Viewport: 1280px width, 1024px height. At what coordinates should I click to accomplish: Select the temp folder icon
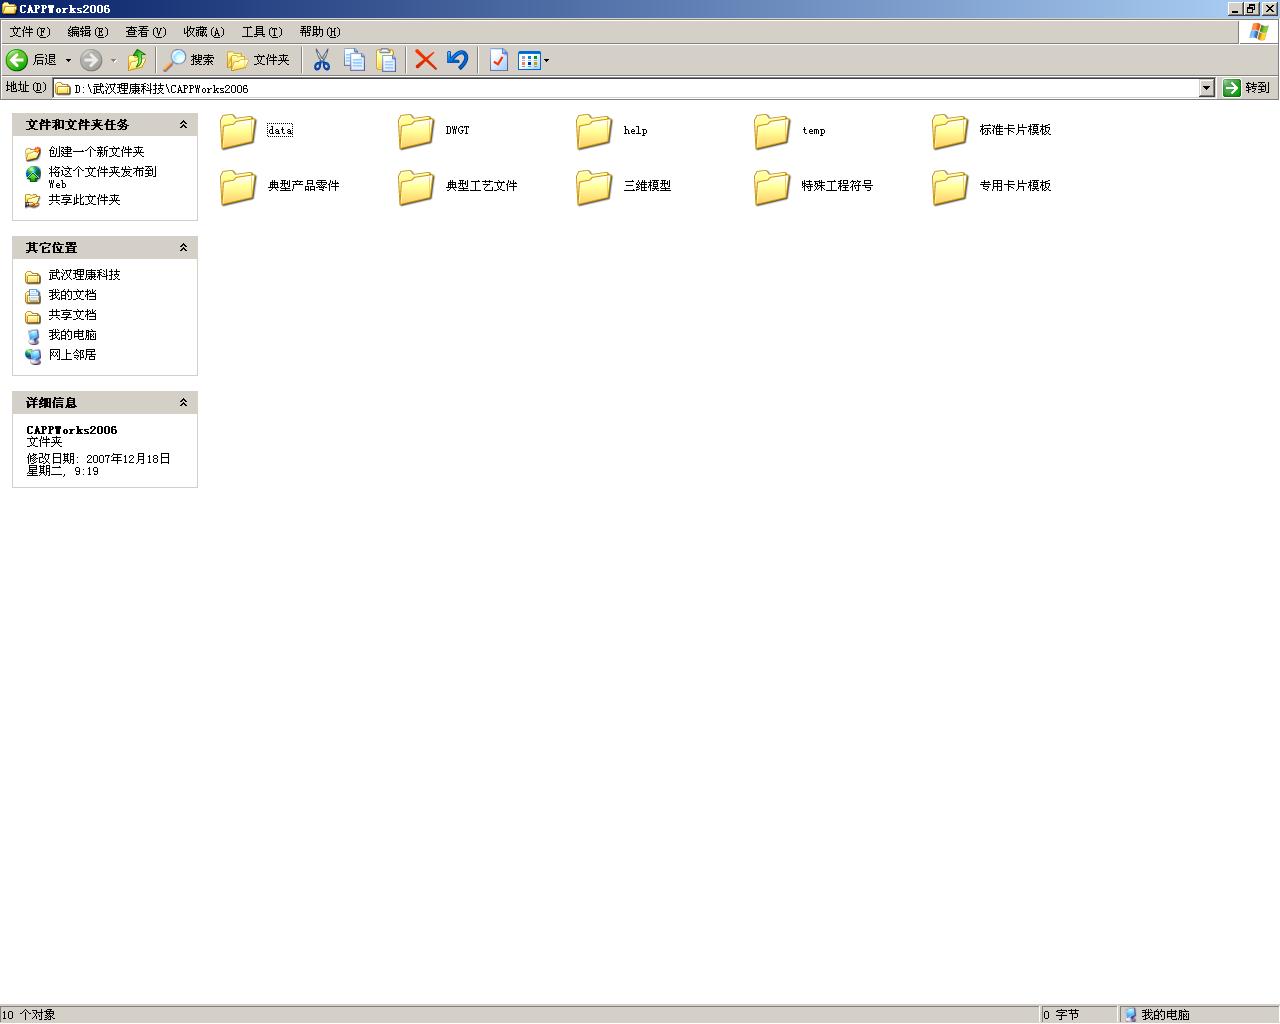[772, 130]
